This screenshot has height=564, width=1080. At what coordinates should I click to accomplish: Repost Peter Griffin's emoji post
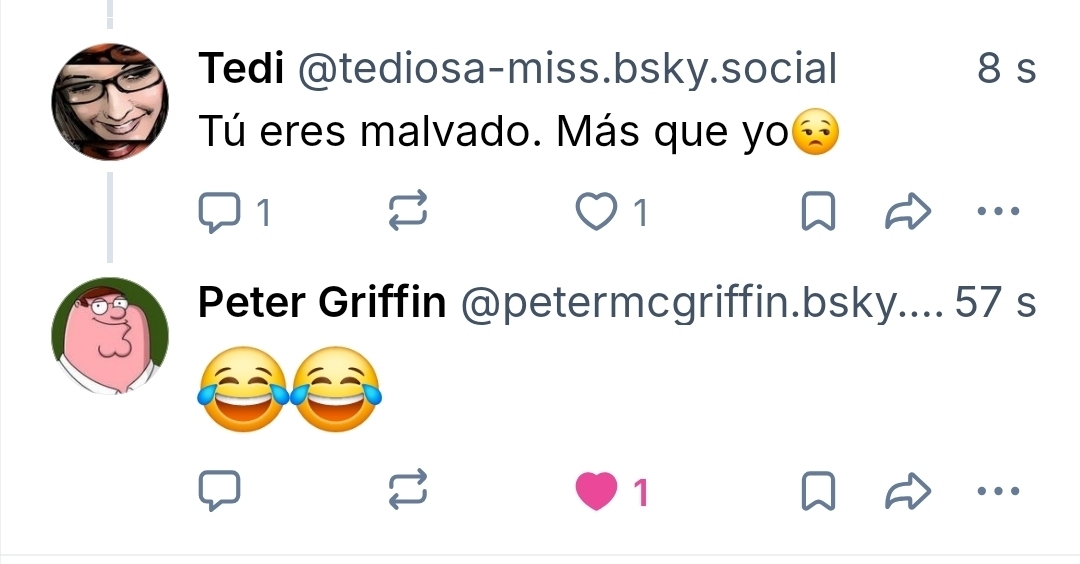[408, 490]
